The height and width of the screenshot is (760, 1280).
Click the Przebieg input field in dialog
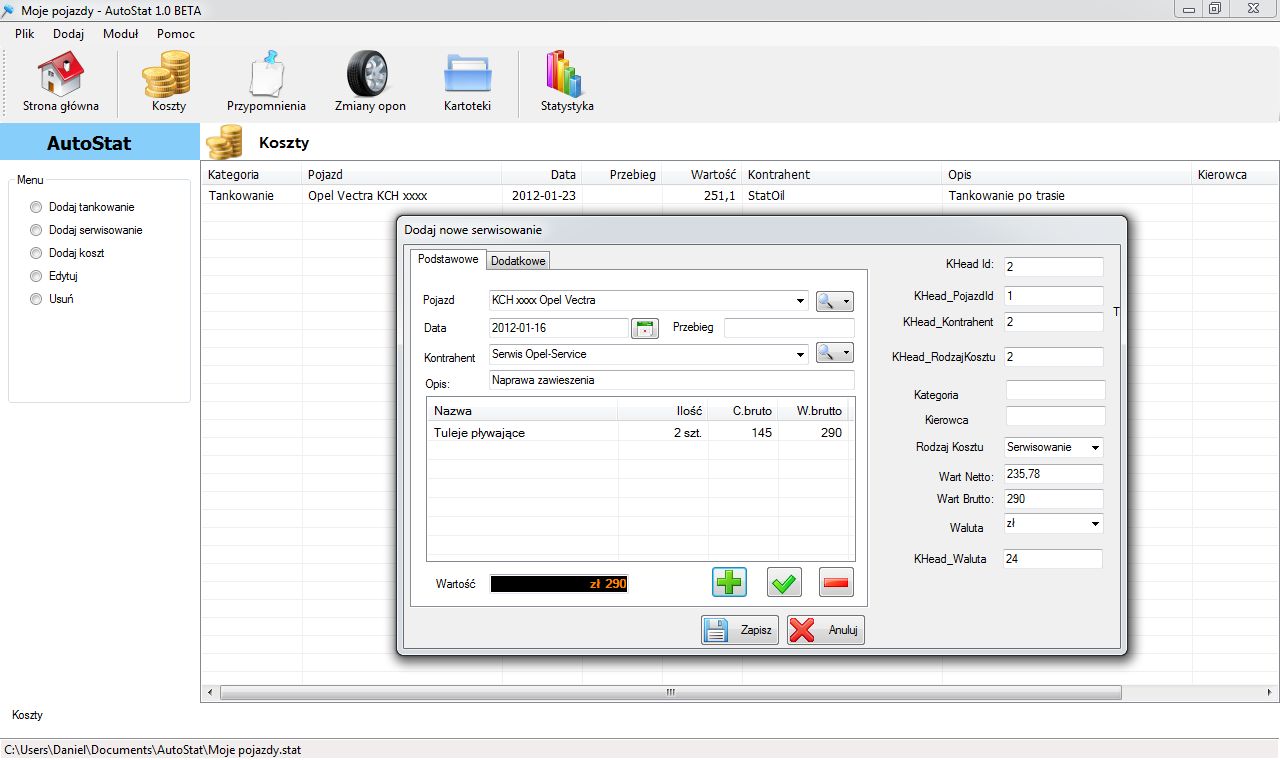pyautogui.click(x=790, y=328)
